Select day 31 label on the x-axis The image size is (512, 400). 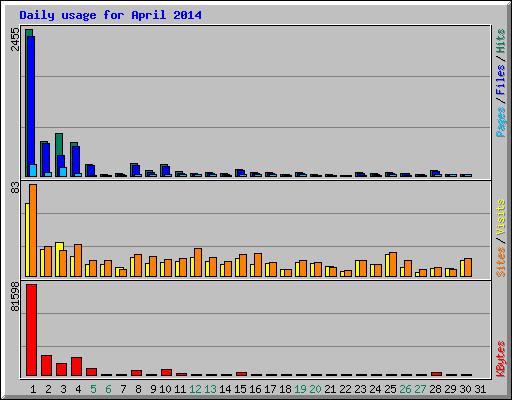click(480, 389)
